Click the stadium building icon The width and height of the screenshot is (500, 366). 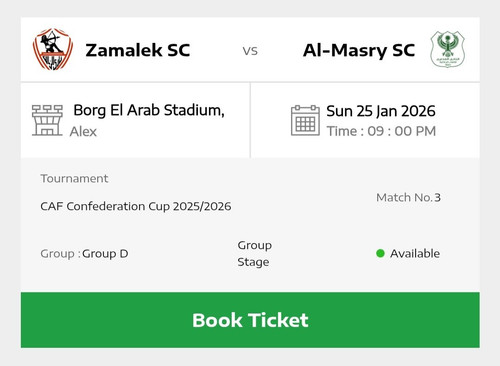tap(47, 120)
